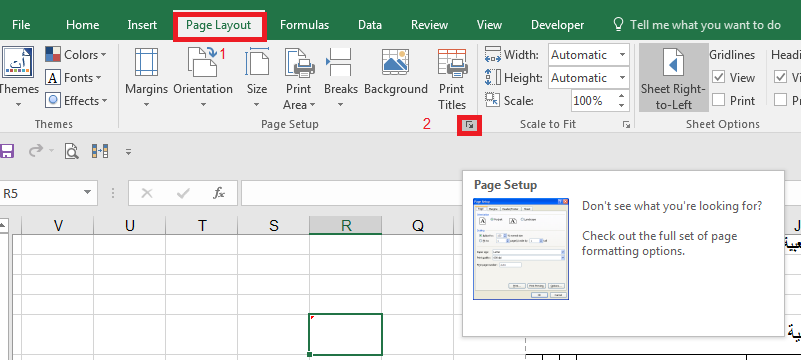
Task: Switch to the Data tab
Action: click(x=370, y=25)
